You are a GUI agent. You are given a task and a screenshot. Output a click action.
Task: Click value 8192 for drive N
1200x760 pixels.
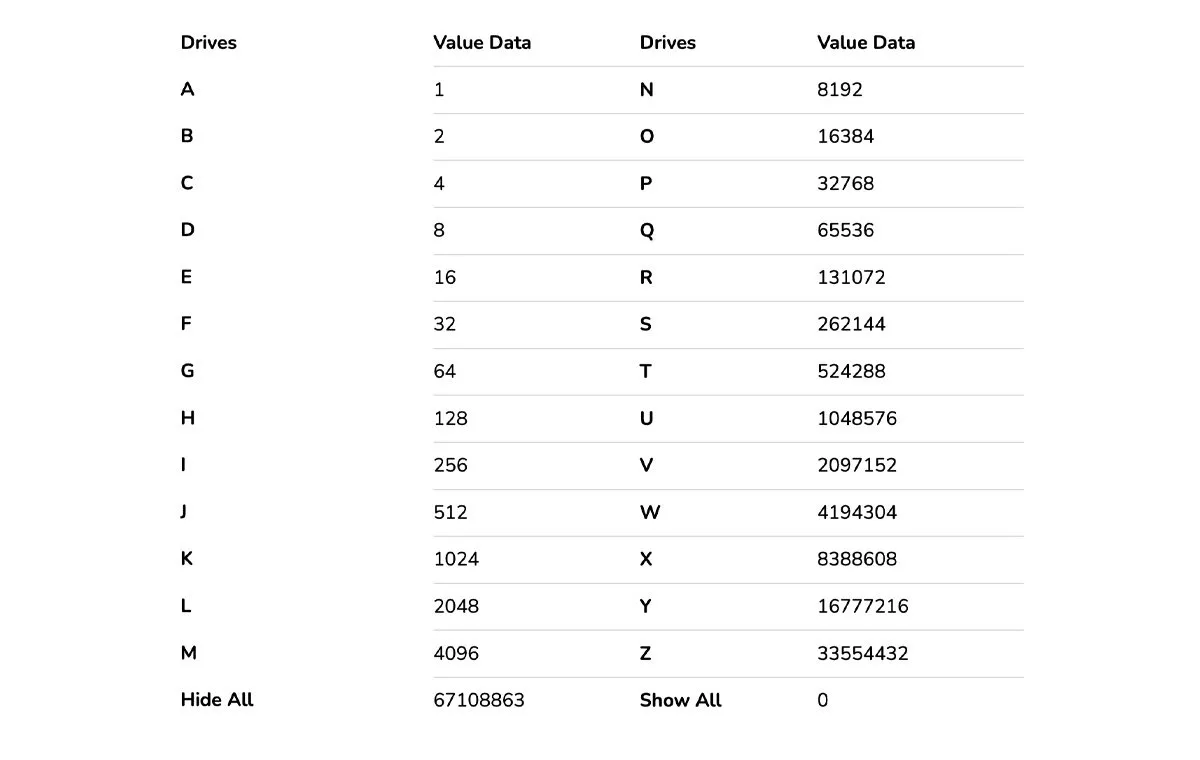tap(839, 90)
